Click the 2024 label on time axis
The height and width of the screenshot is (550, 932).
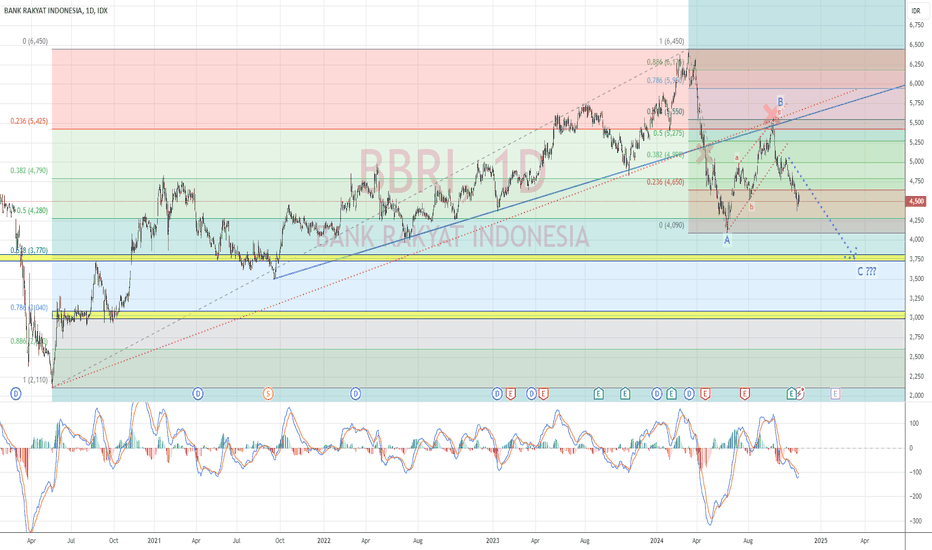tap(657, 541)
